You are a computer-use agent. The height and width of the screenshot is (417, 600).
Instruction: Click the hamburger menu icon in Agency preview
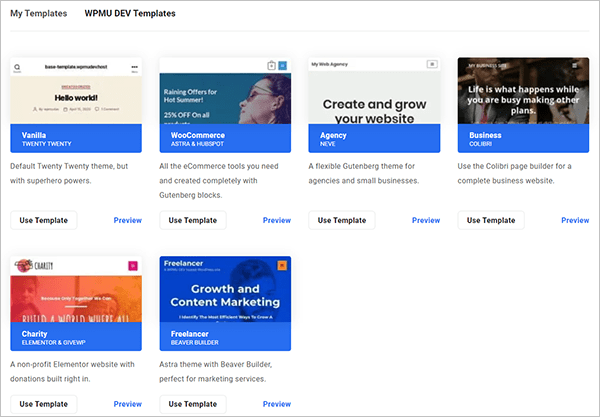tap(432, 64)
